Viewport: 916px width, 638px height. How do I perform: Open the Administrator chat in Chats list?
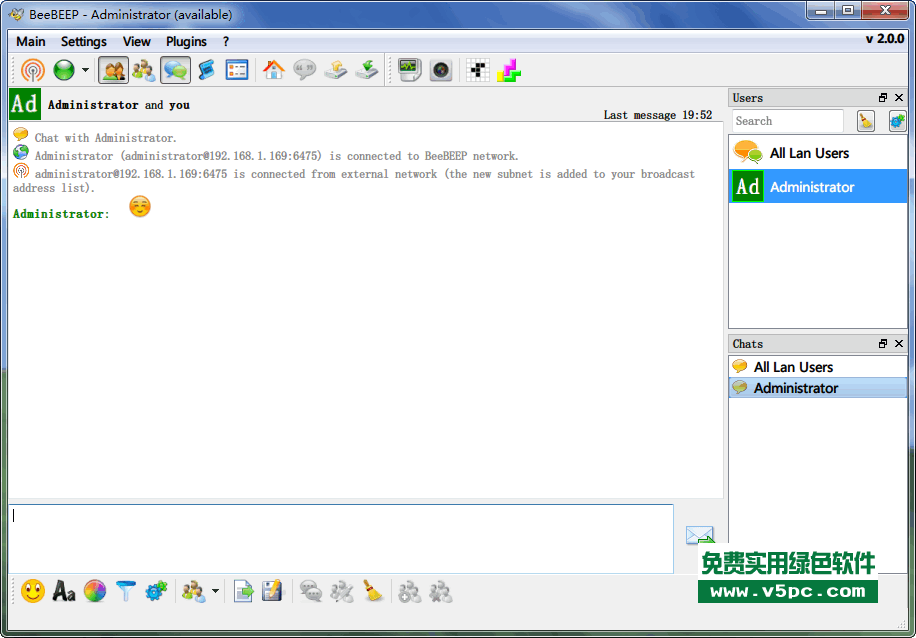tap(818, 388)
